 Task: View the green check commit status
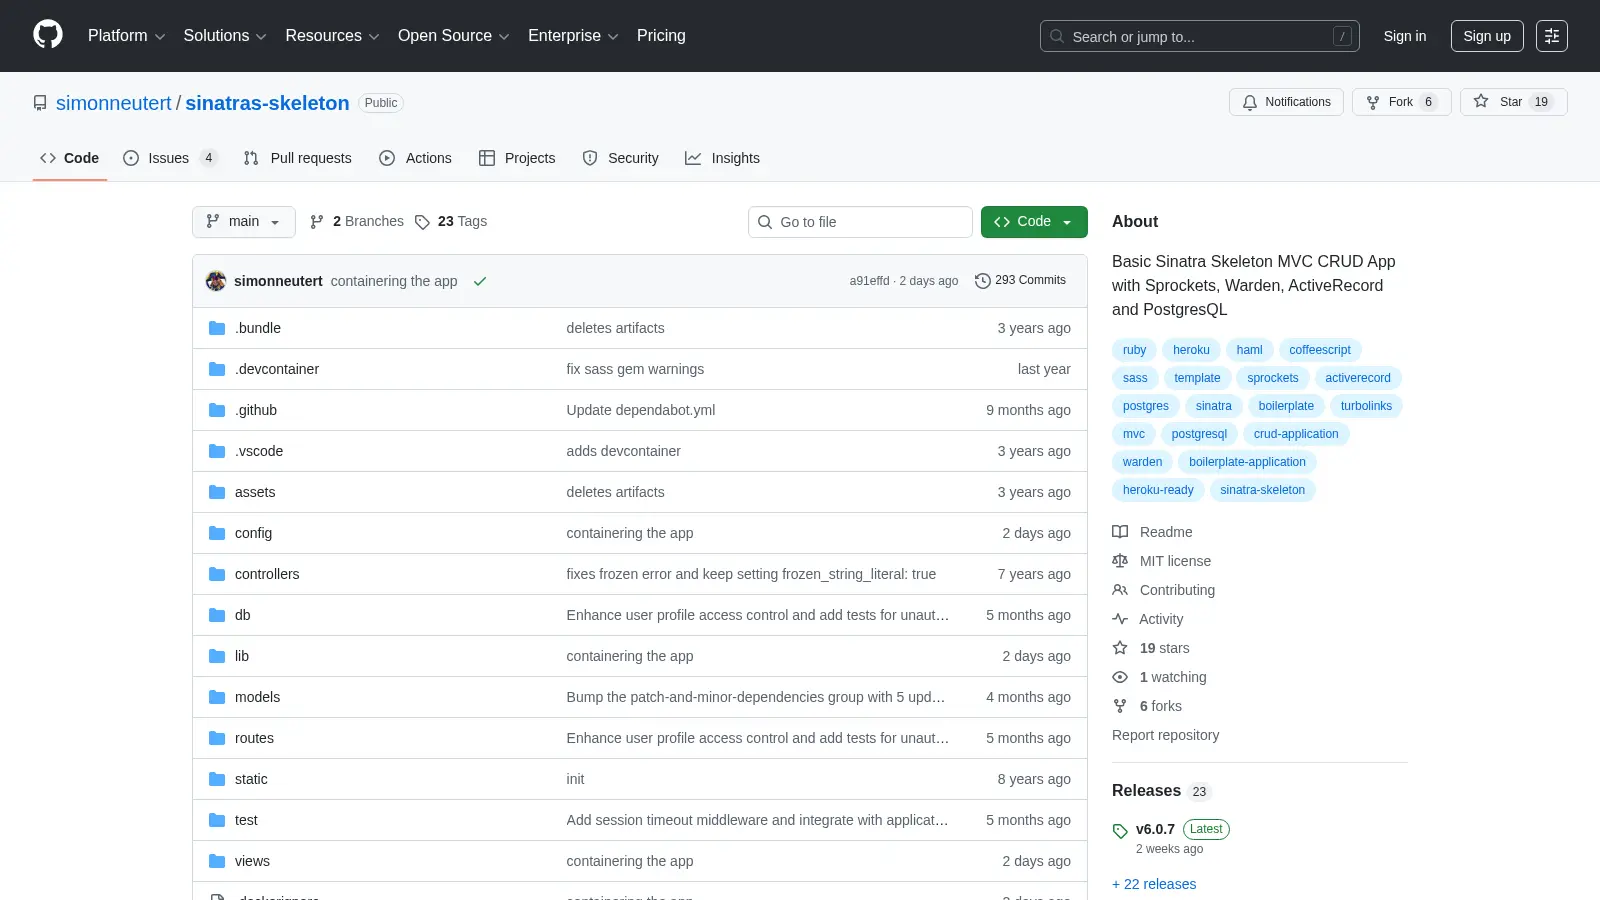[480, 281]
